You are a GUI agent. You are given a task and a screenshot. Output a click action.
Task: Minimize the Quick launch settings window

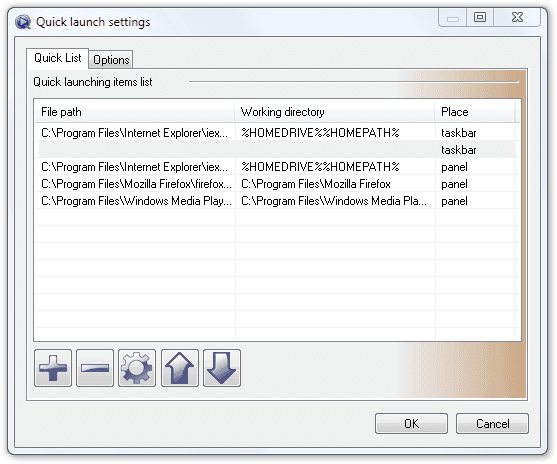pos(453,18)
